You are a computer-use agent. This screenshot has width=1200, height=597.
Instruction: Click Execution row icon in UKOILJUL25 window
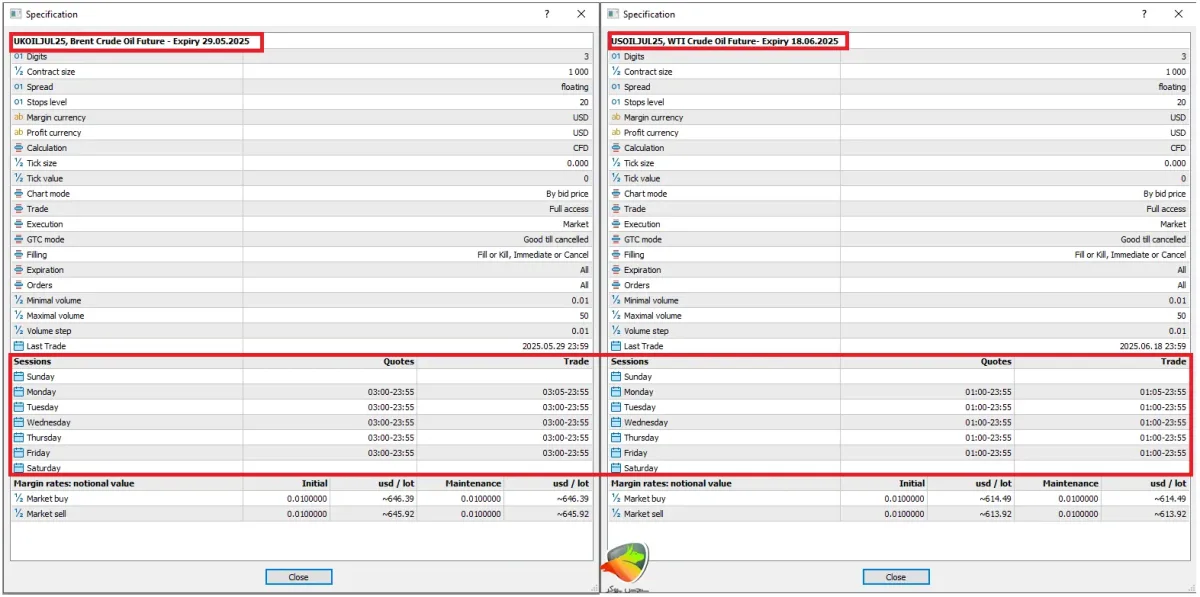[18, 224]
